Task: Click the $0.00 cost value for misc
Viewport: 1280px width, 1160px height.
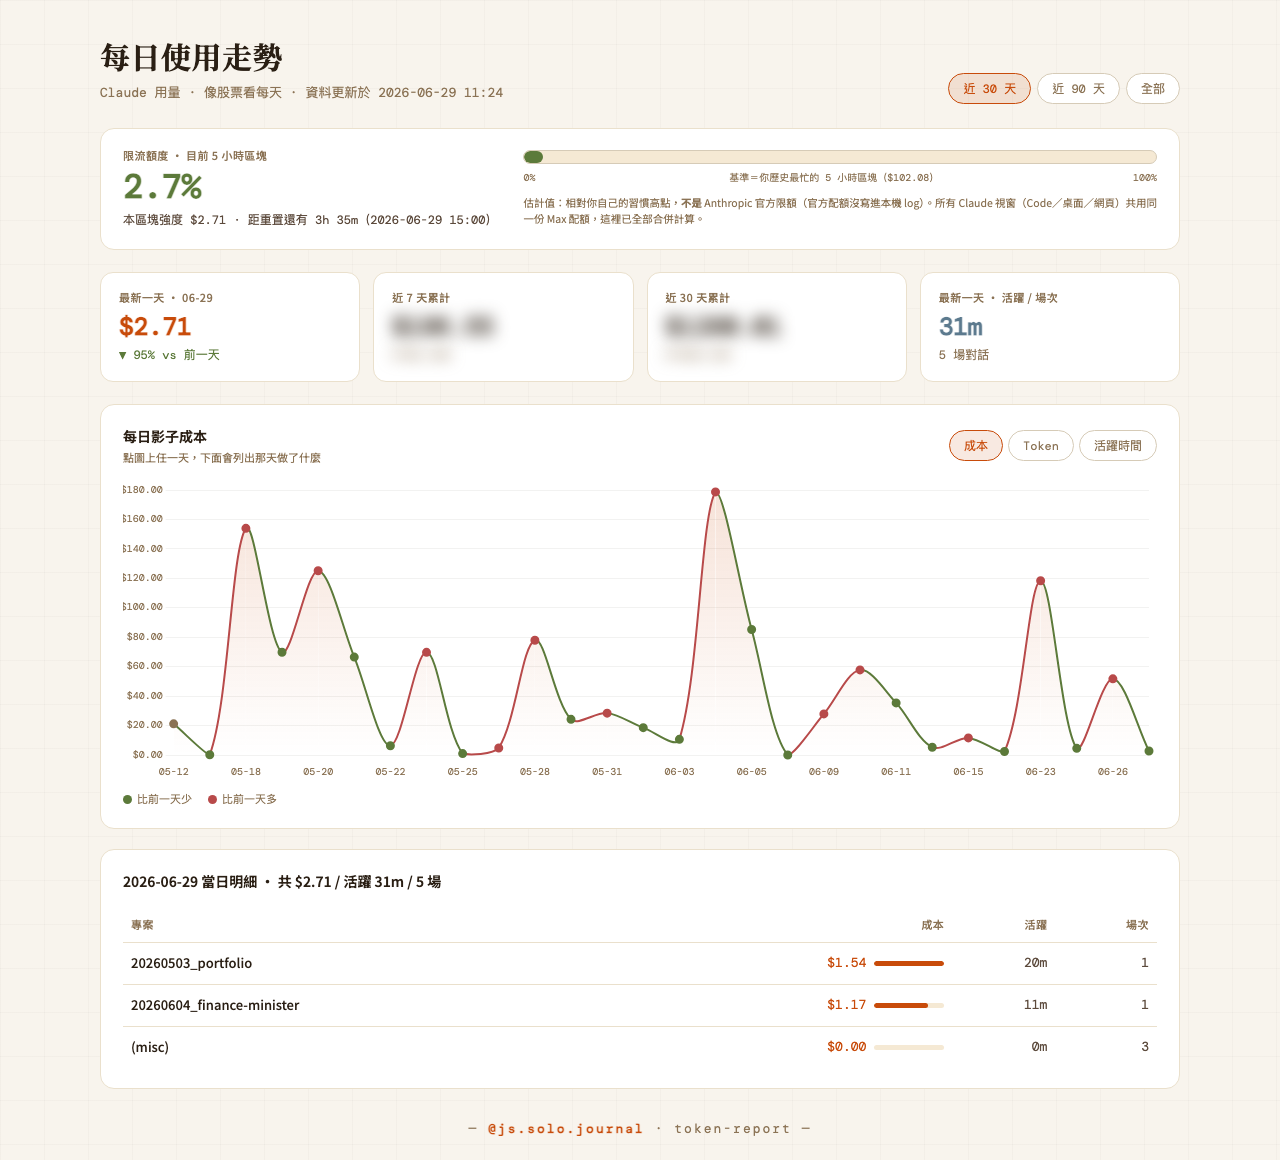Action: 846,1047
